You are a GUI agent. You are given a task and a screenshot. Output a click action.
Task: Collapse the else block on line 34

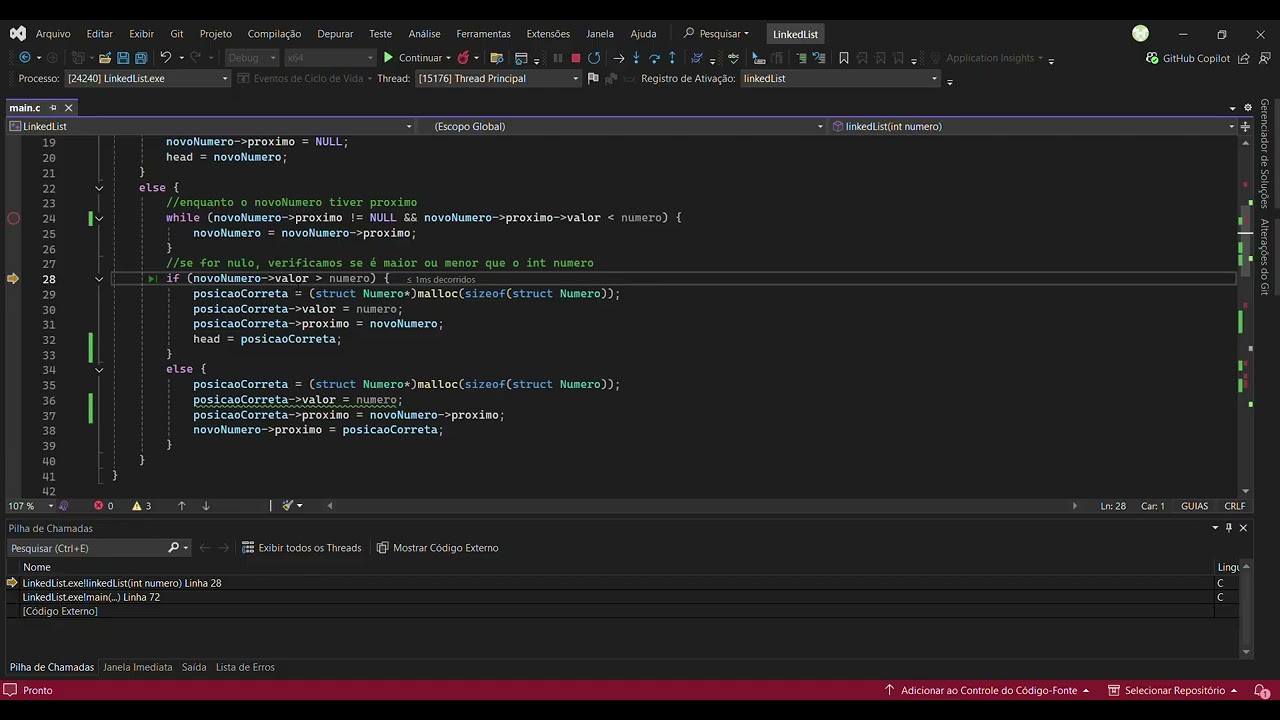(x=99, y=369)
